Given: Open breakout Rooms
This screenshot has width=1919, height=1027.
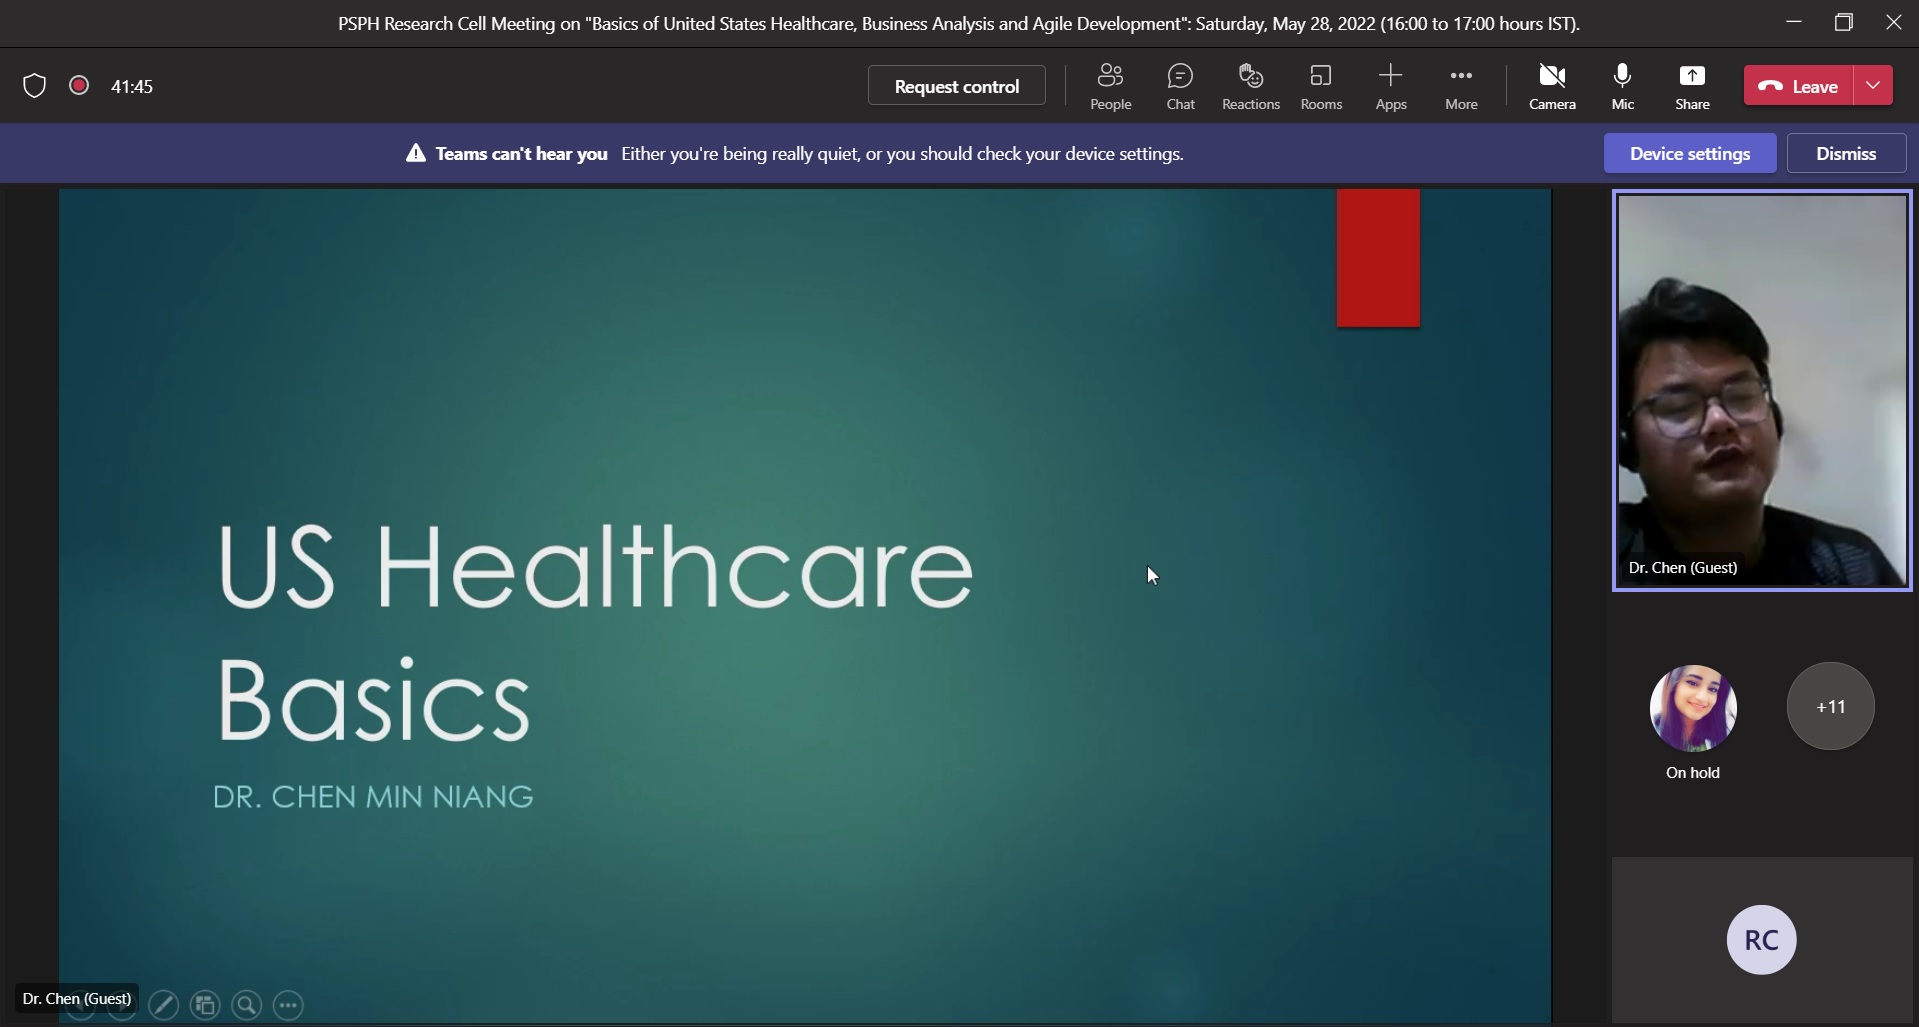Looking at the screenshot, I should pyautogui.click(x=1320, y=86).
